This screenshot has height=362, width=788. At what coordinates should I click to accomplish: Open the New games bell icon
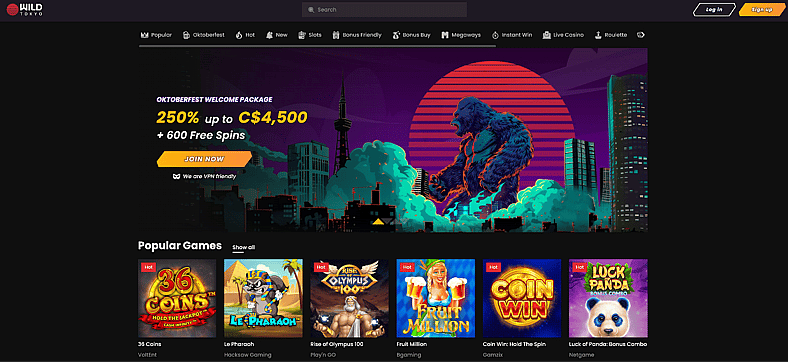(269, 35)
